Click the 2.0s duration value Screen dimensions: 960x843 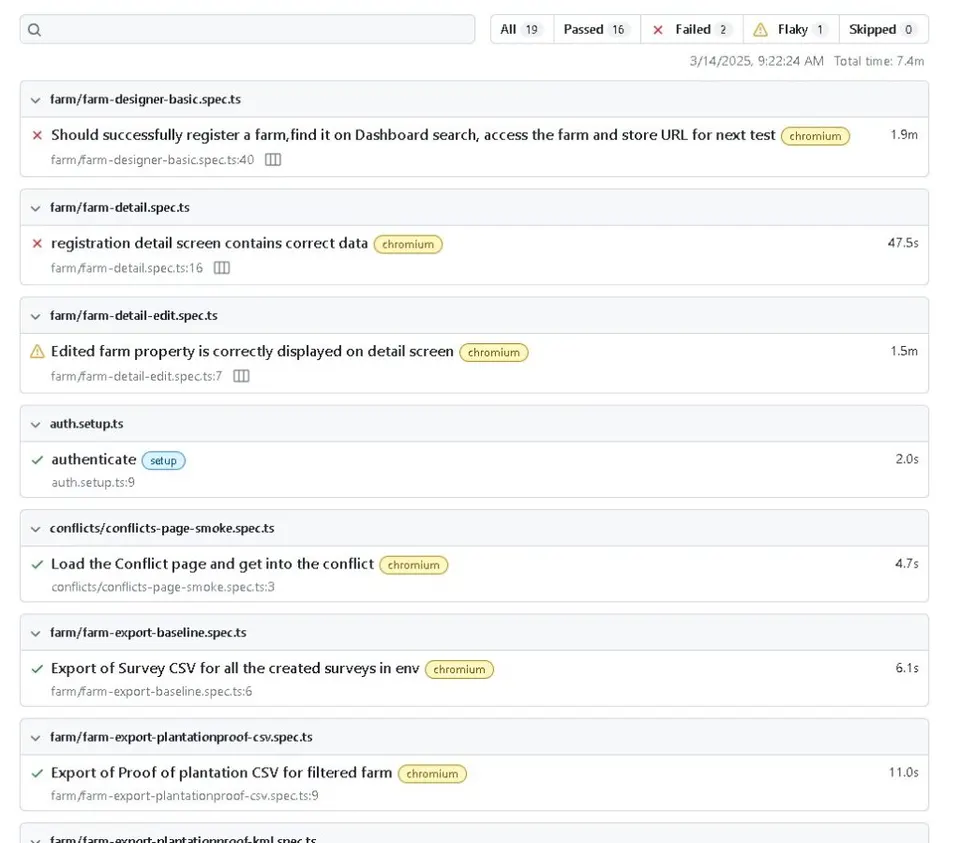coord(907,459)
